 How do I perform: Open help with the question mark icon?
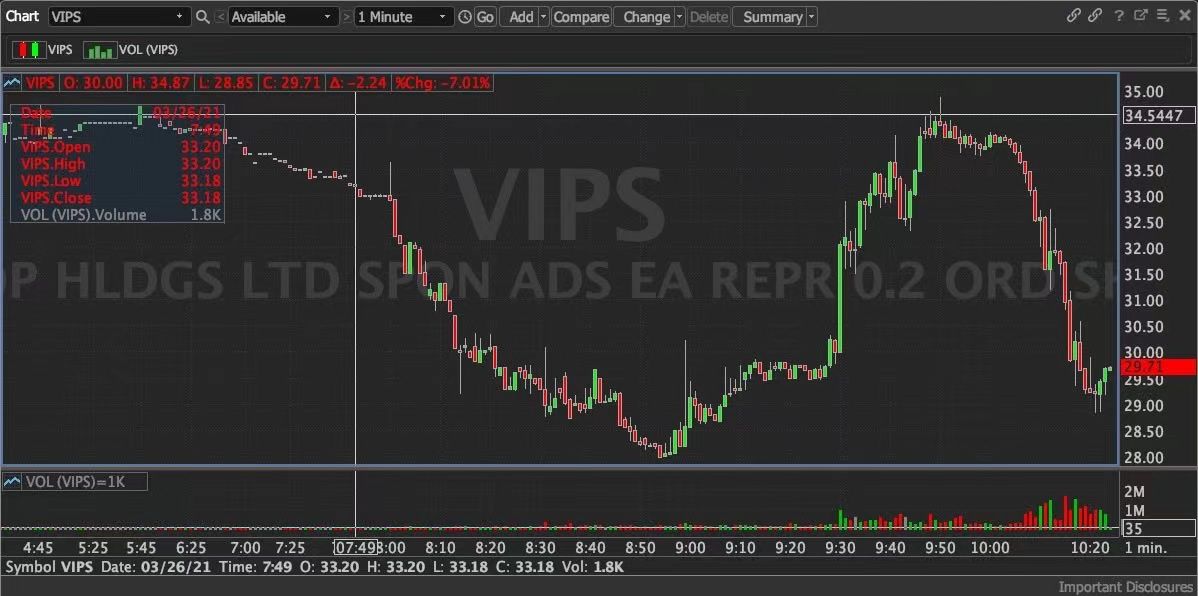tap(1119, 15)
